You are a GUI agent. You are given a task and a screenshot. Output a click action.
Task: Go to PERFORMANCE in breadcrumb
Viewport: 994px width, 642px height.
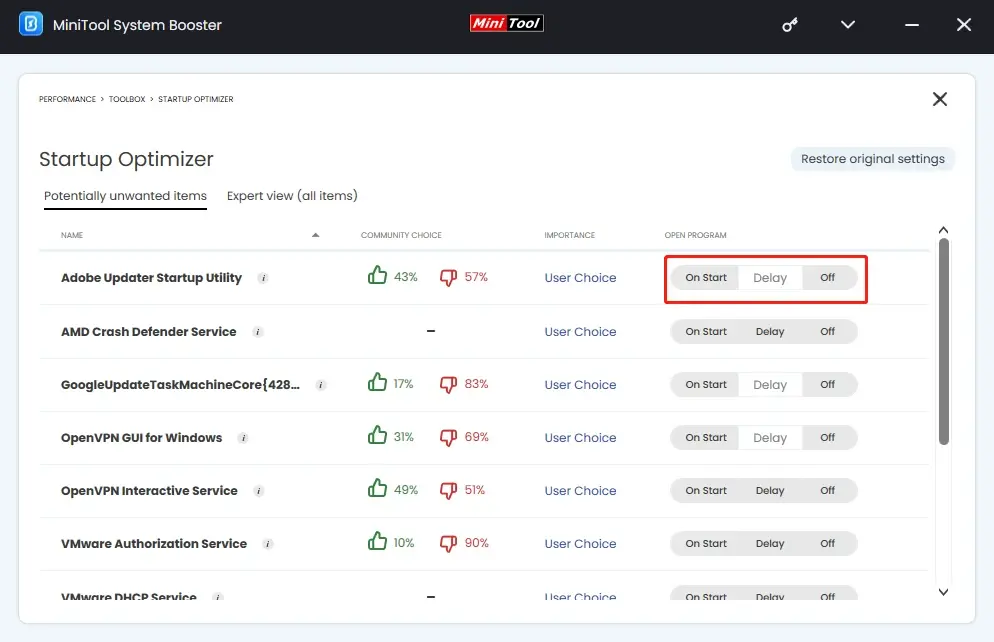click(67, 100)
